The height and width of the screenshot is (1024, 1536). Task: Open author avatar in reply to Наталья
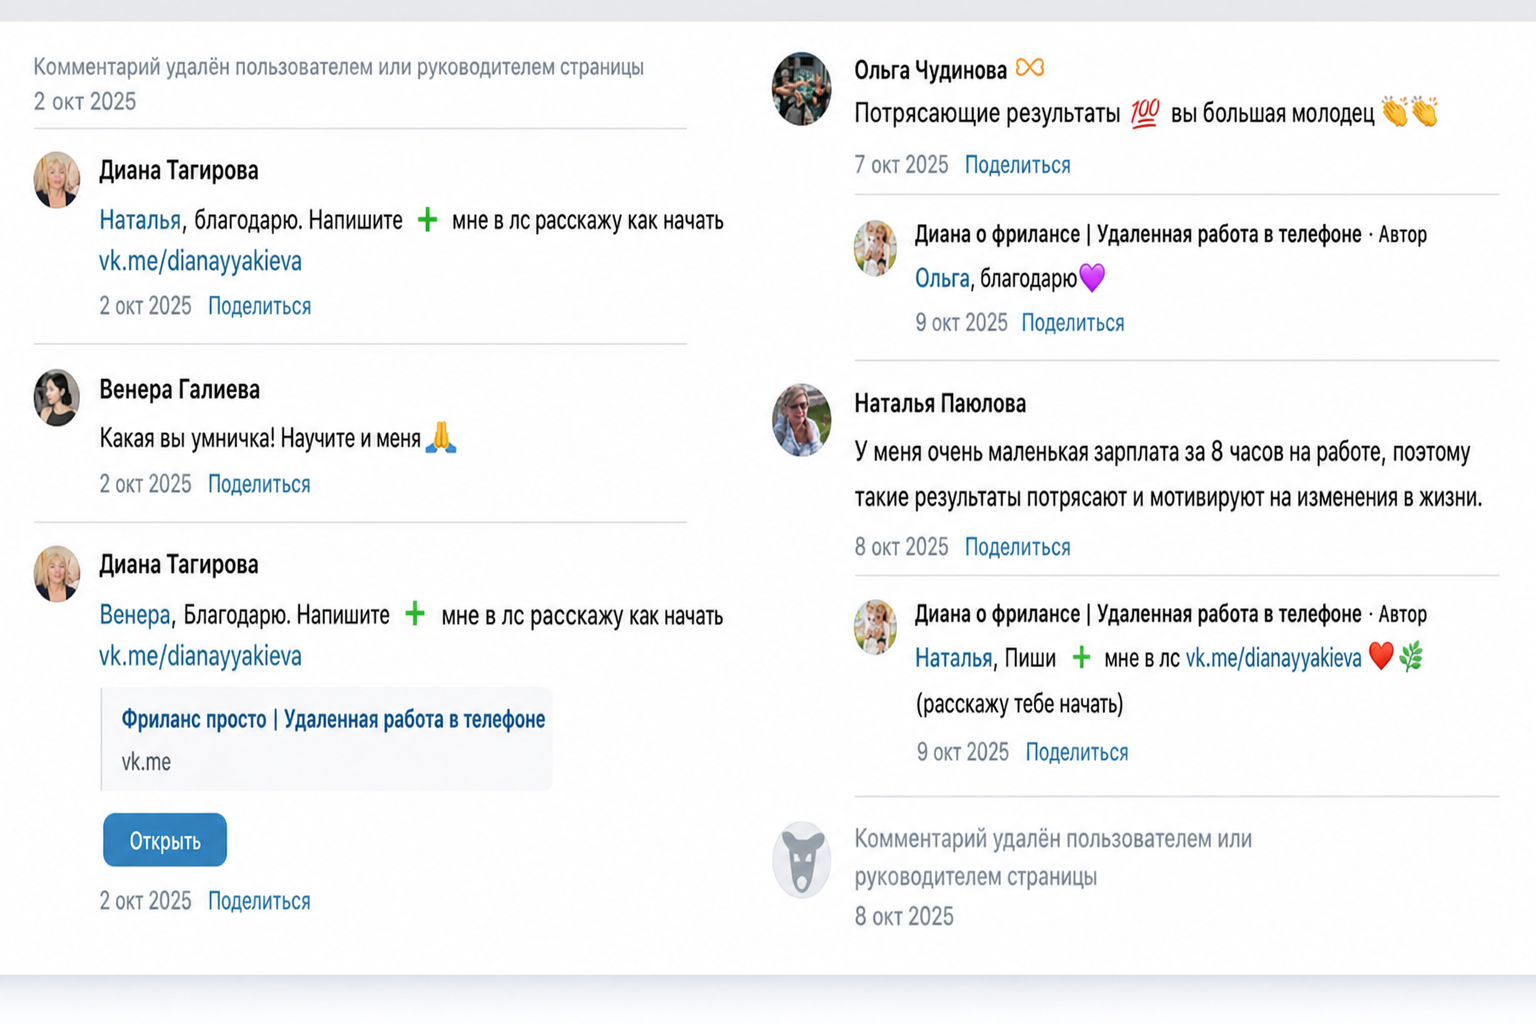point(875,627)
